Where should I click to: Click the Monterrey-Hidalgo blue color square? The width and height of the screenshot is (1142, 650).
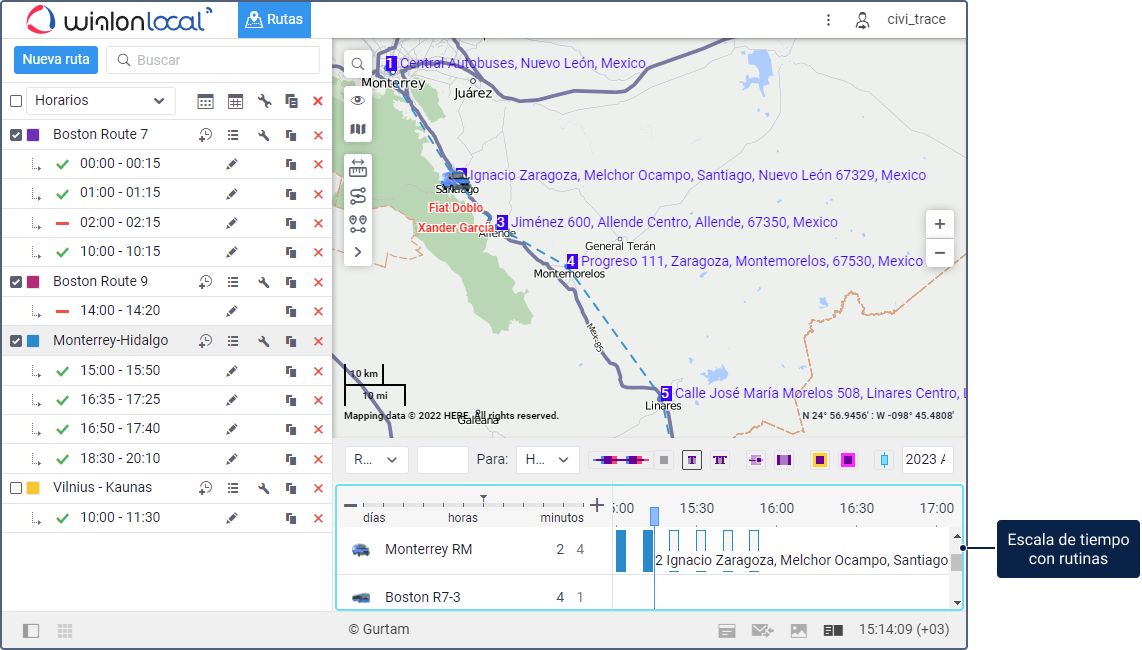tap(33, 341)
